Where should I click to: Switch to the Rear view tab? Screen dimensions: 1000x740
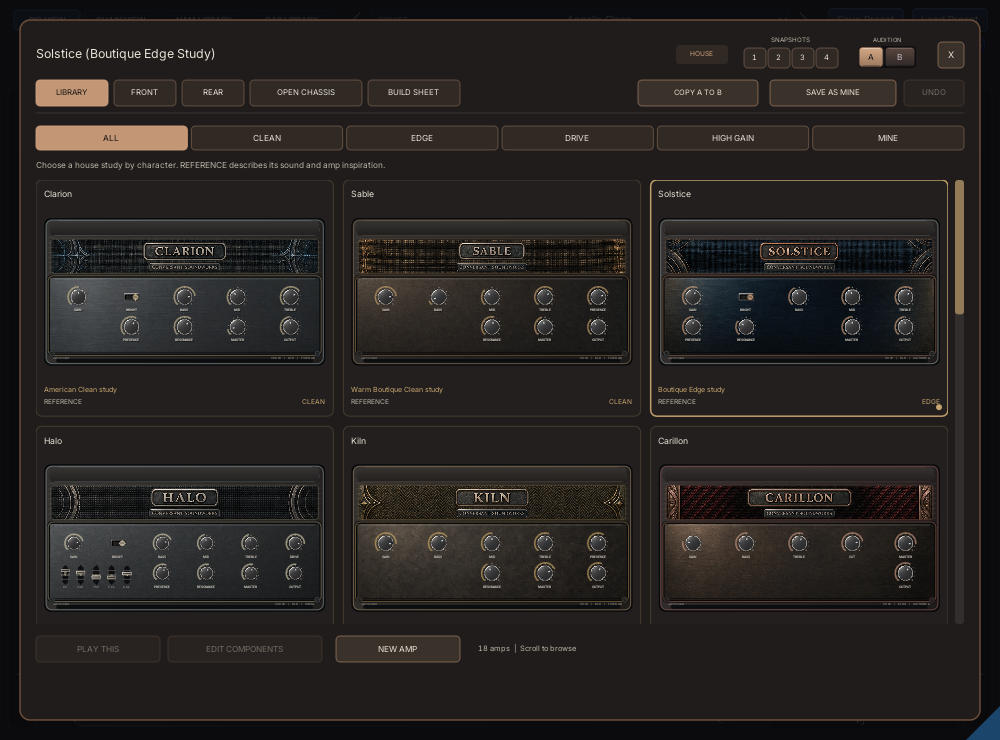point(213,92)
